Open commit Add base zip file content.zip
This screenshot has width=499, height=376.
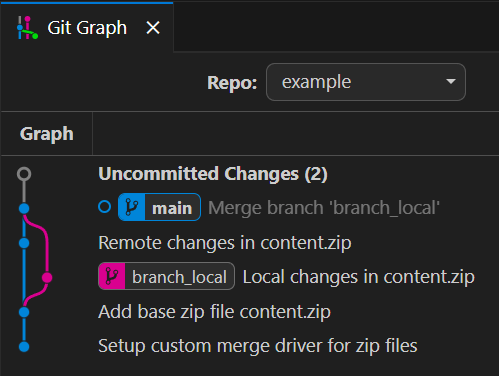point(215,312)
